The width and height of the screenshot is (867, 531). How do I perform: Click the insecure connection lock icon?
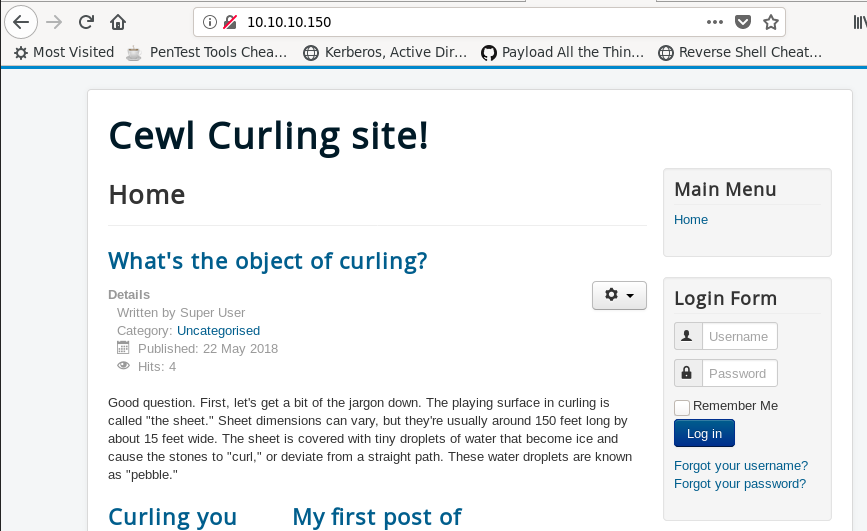230,22
